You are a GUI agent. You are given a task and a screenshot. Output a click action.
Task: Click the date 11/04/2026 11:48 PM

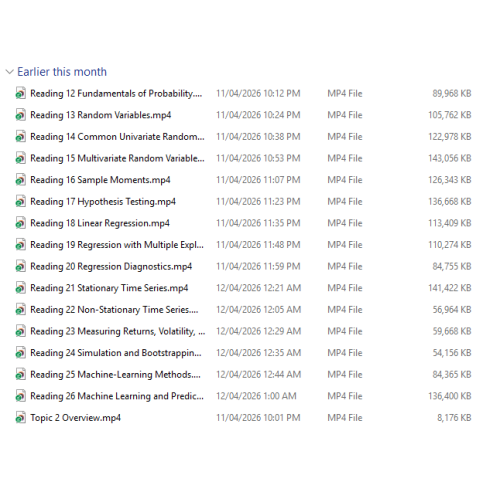258,245
